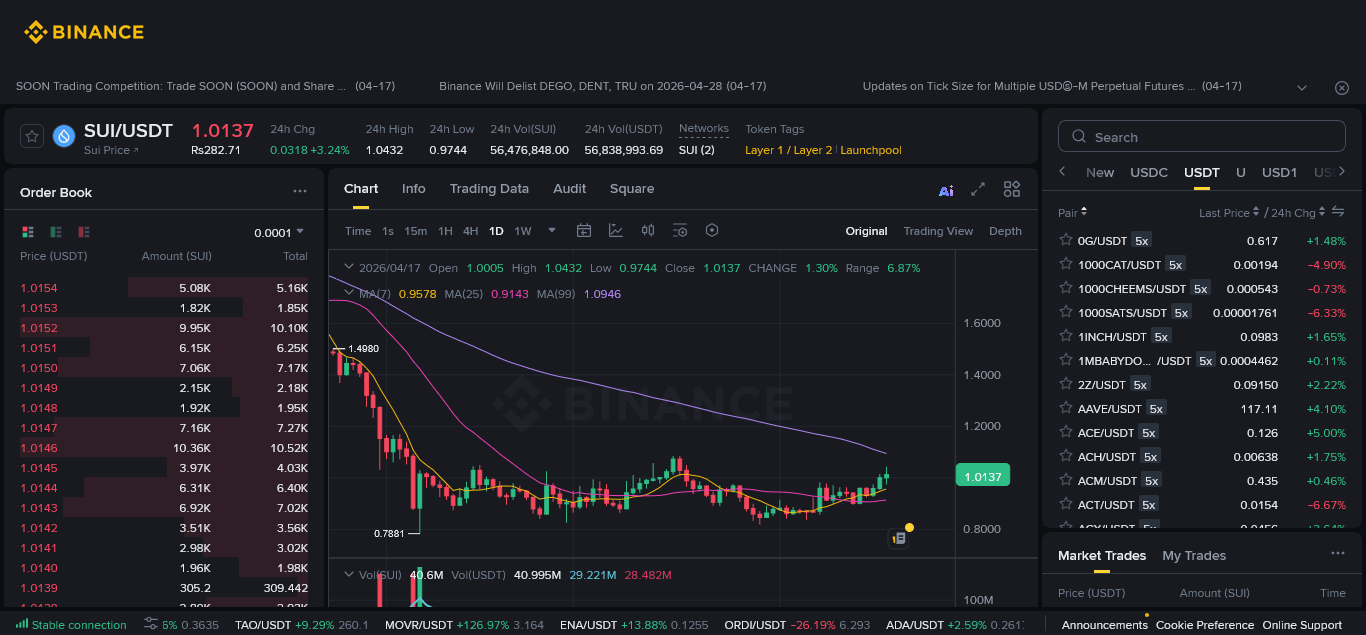Open Online Support

click(x=1302, y=625)
